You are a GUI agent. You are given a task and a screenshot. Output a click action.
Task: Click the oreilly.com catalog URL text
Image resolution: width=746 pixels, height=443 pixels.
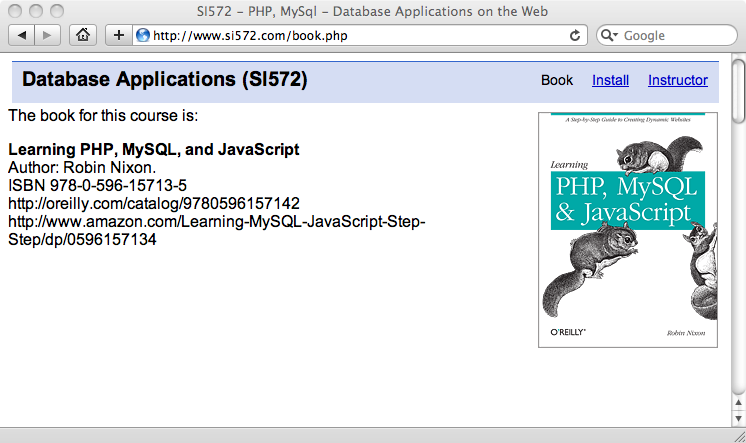(x=154, y=204)
